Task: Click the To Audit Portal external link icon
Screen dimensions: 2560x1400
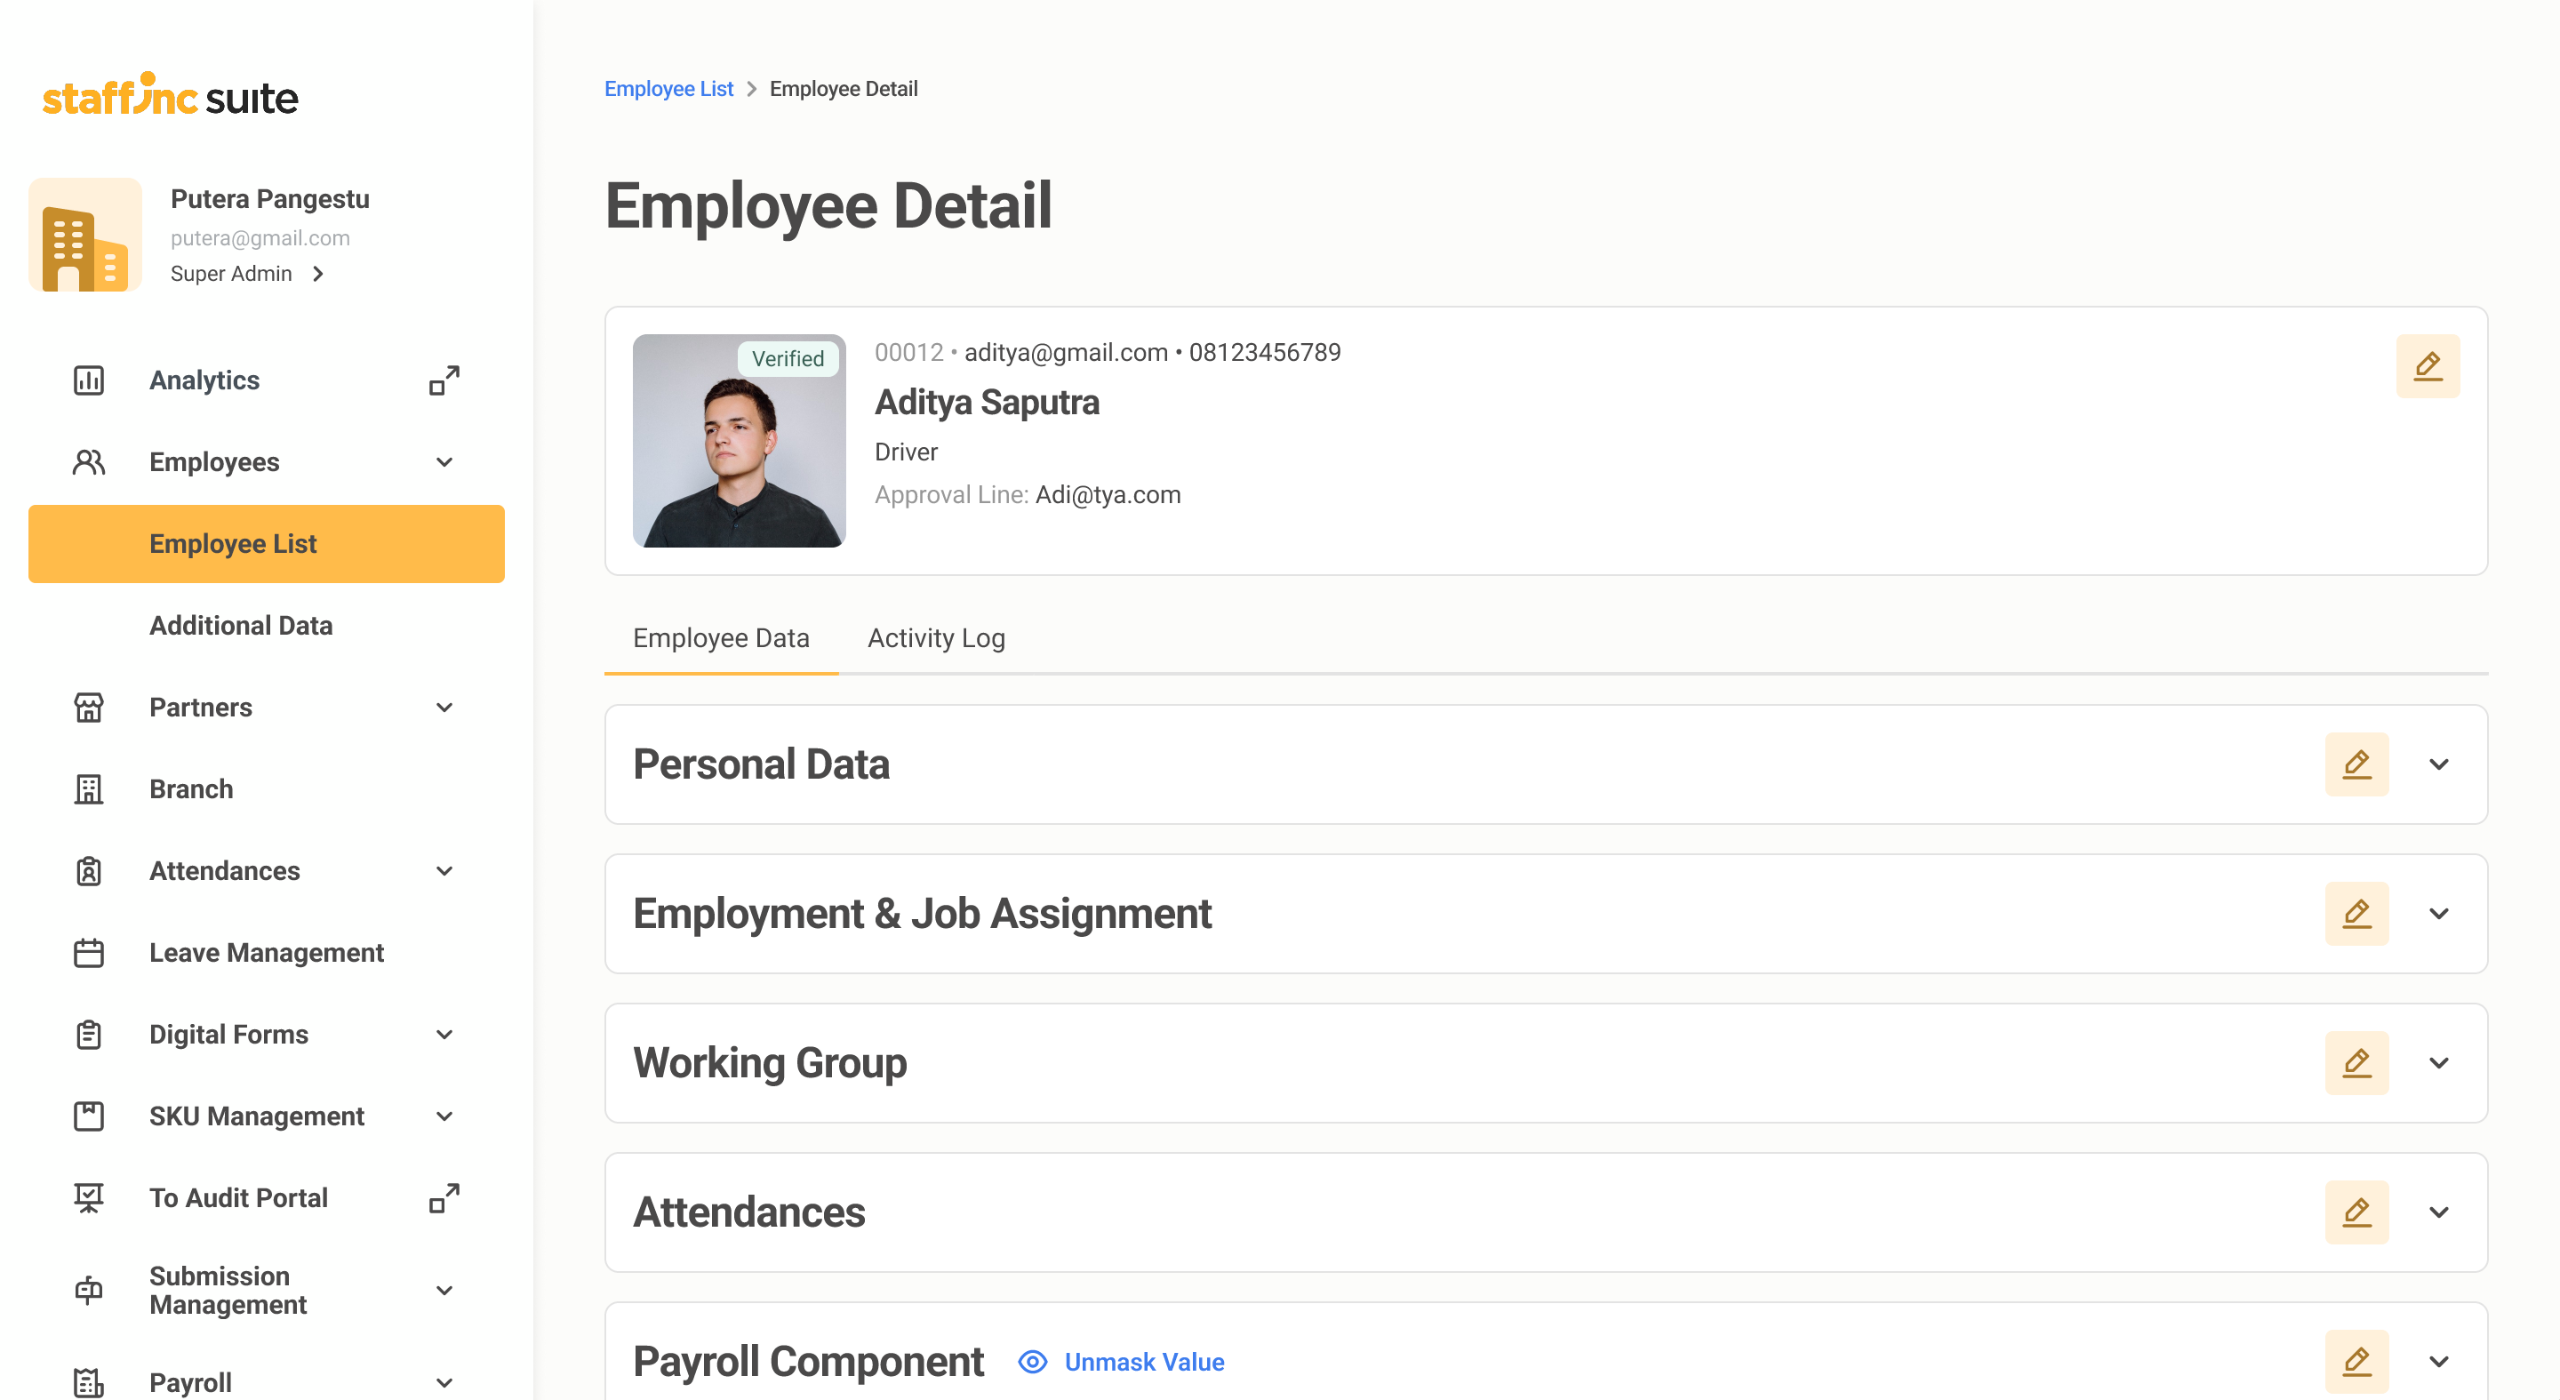Action: point(444,1198)
